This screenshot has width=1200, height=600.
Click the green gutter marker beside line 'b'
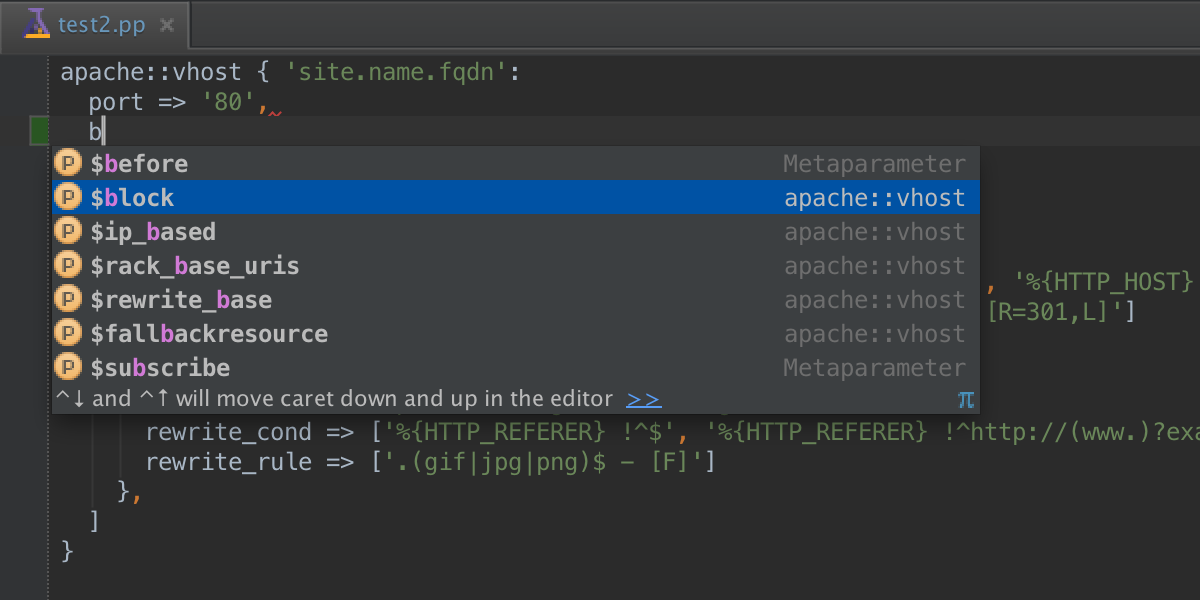39,130
